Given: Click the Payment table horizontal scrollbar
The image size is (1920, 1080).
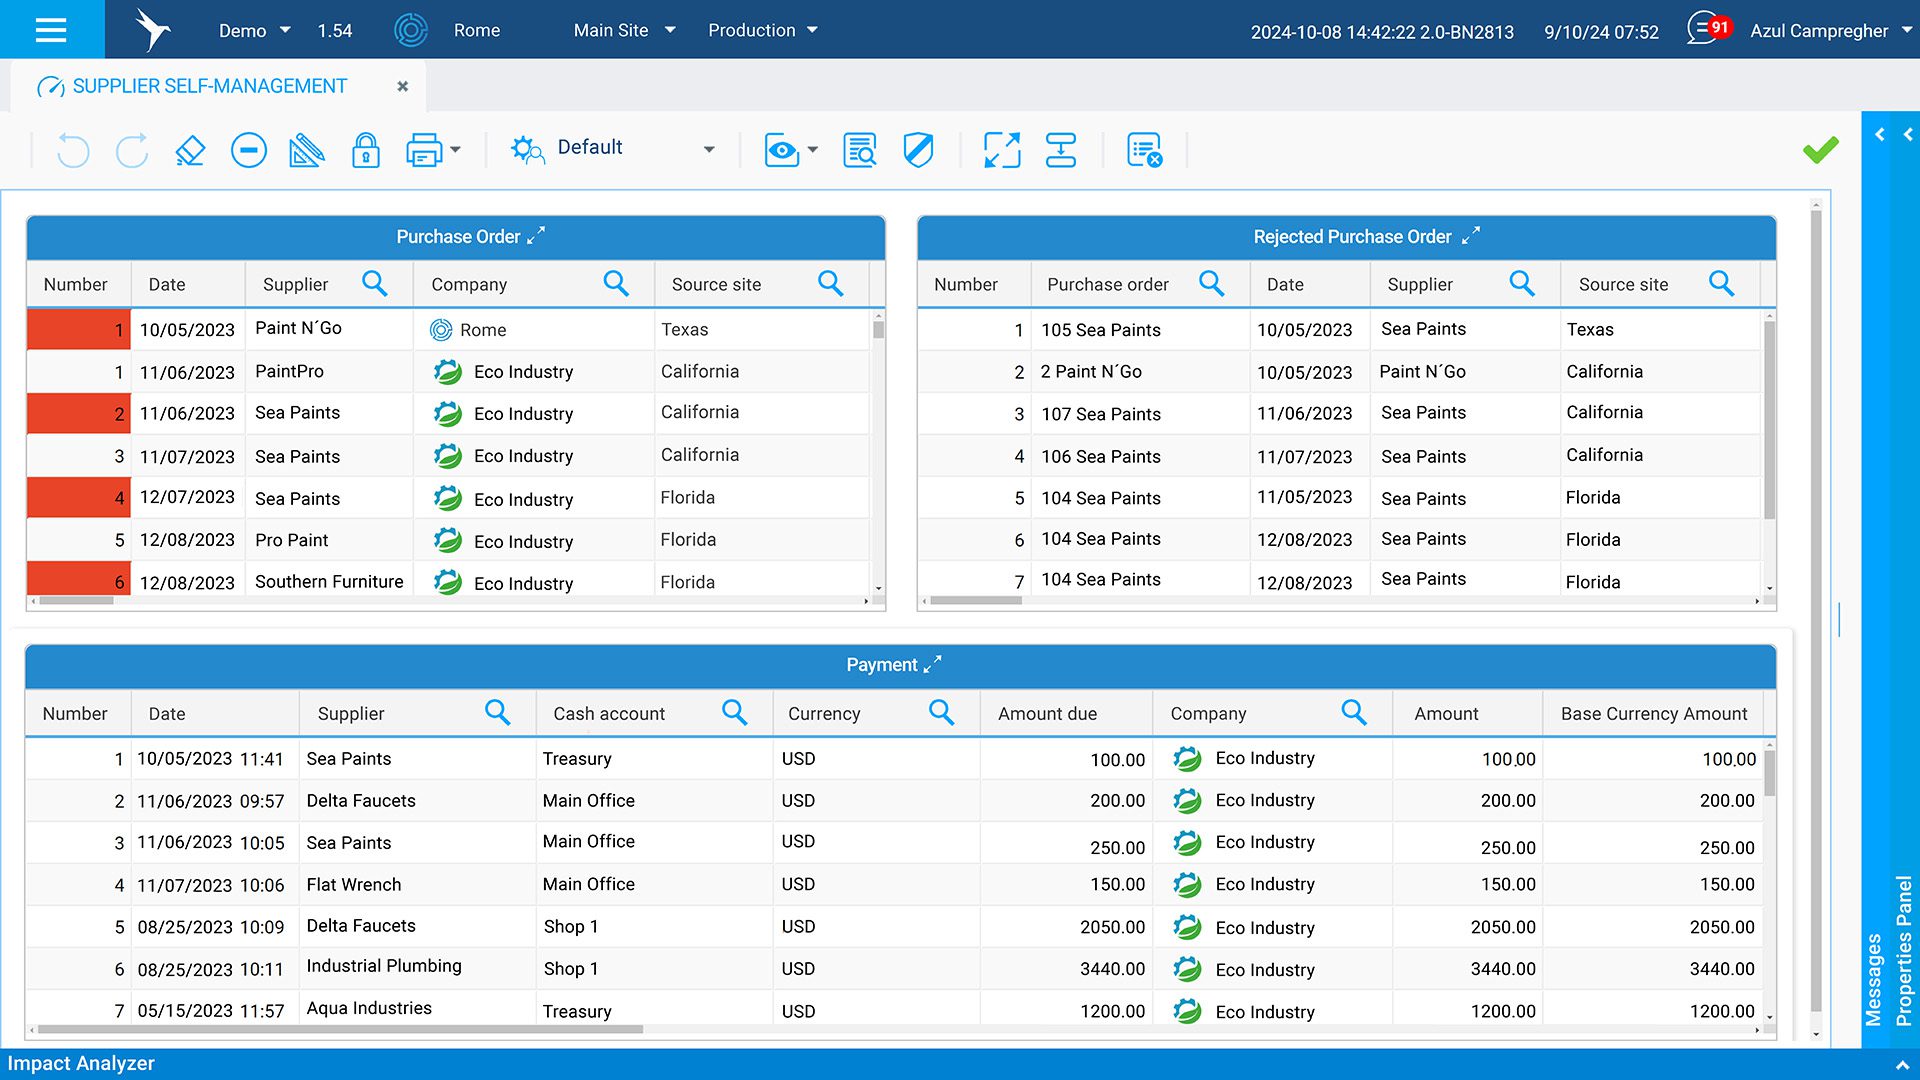Looking at the screenshot, I should pyautogui.click(x=340, y=1029).
